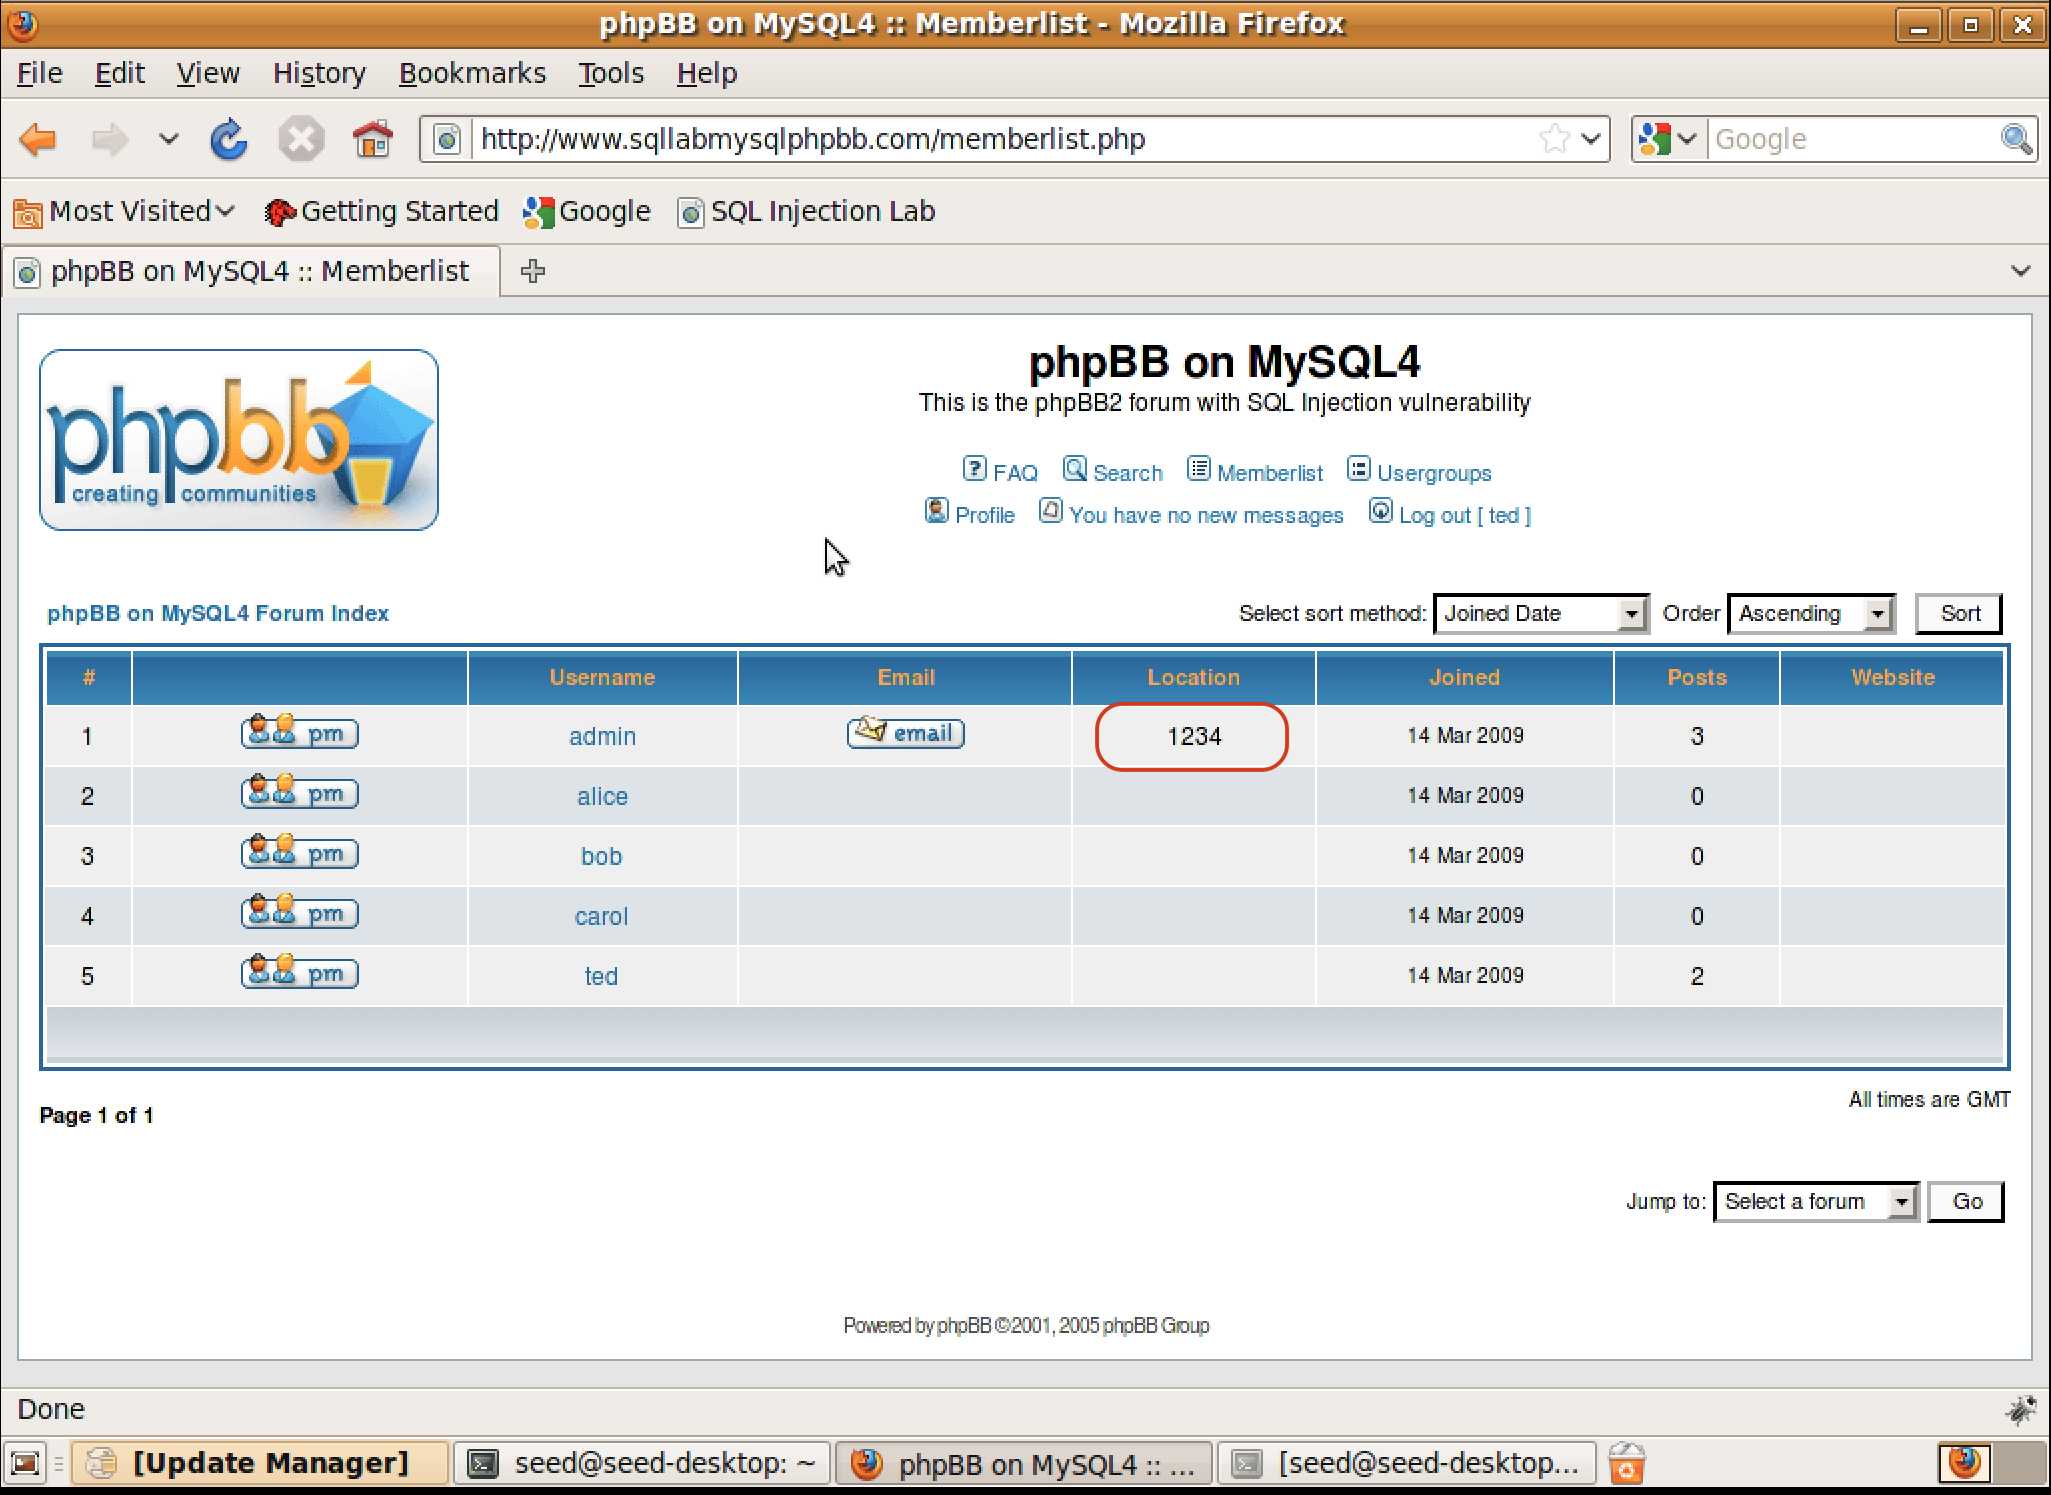Click the show desktop icon in taskbar
Viewport: 2051px width, 1495px height.
point(25,1464)
